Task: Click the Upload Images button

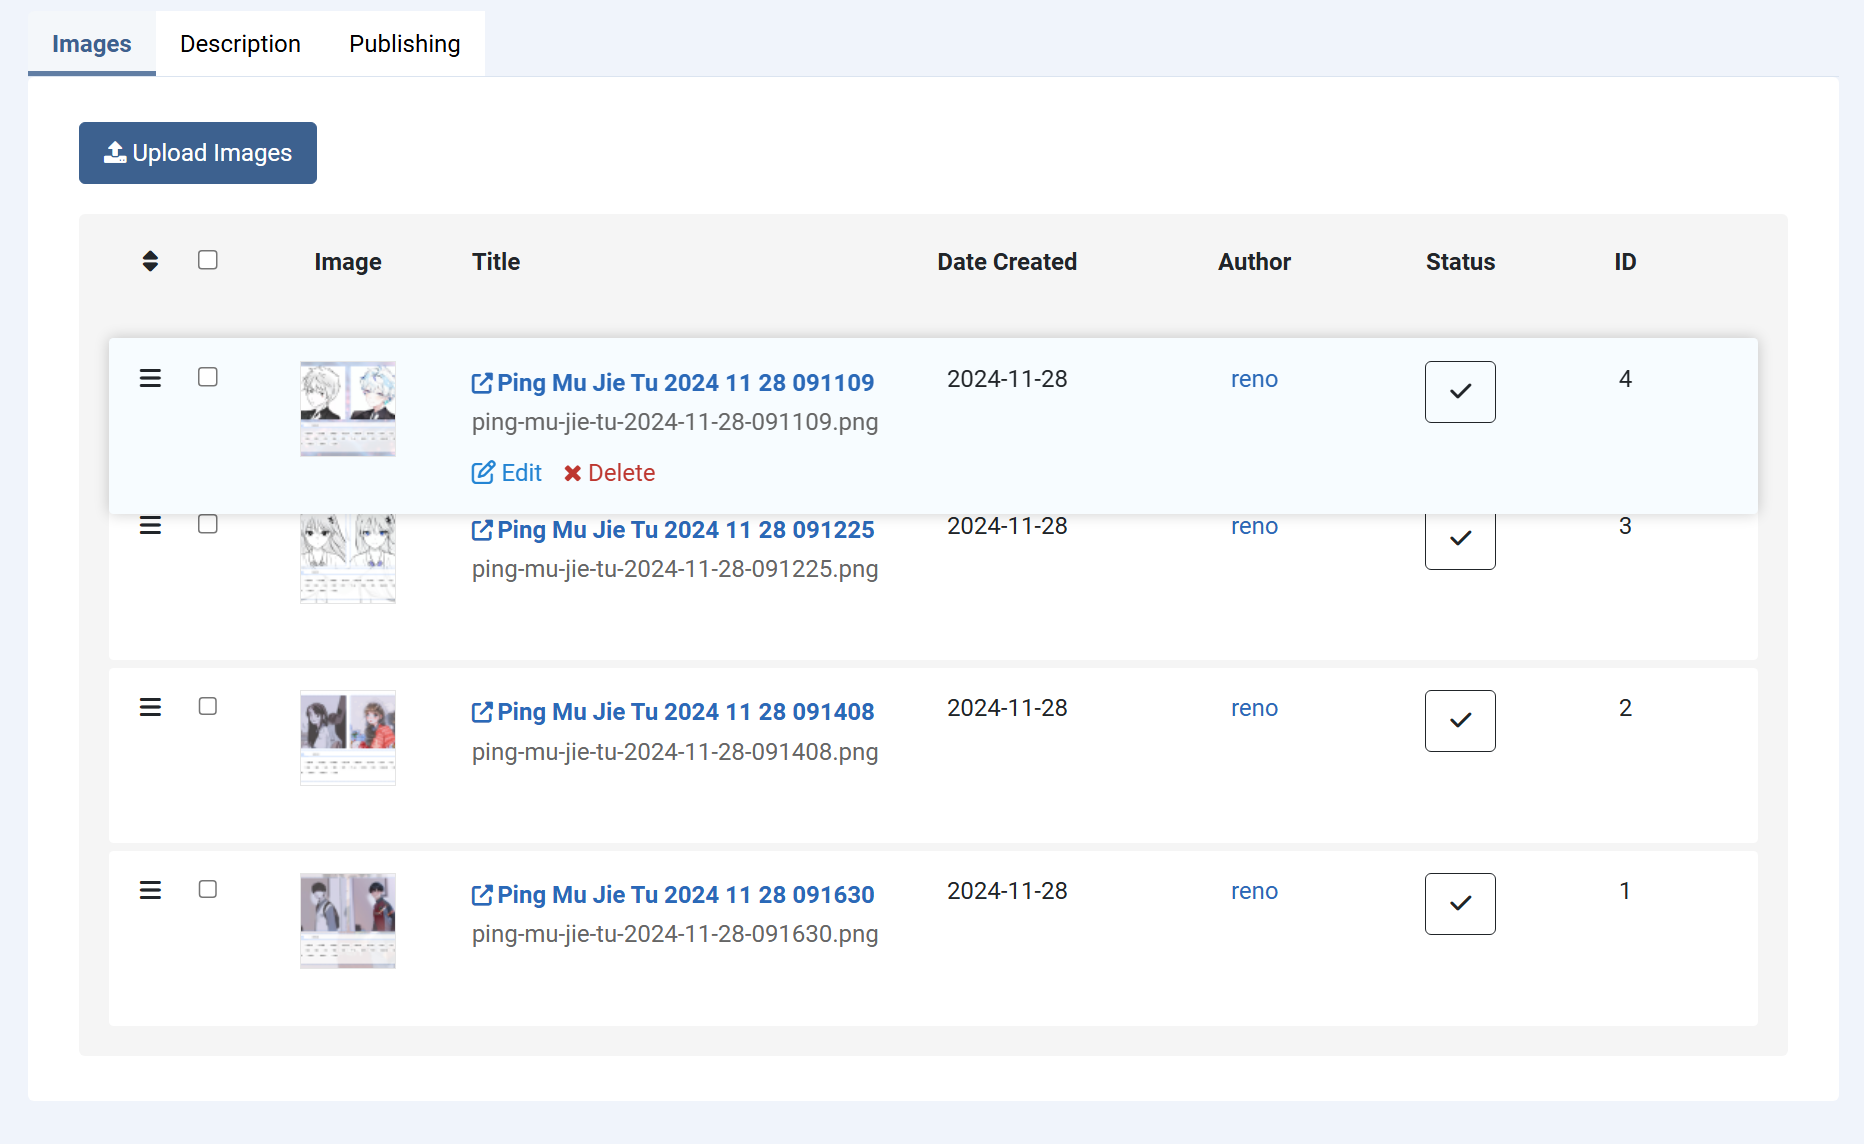Action: (x=198, y=153)
